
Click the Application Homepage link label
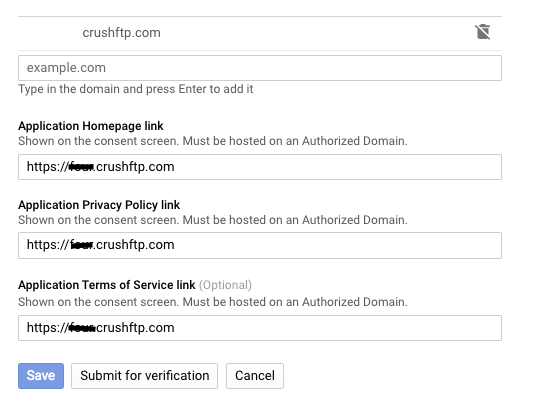(x=91, y=126)
